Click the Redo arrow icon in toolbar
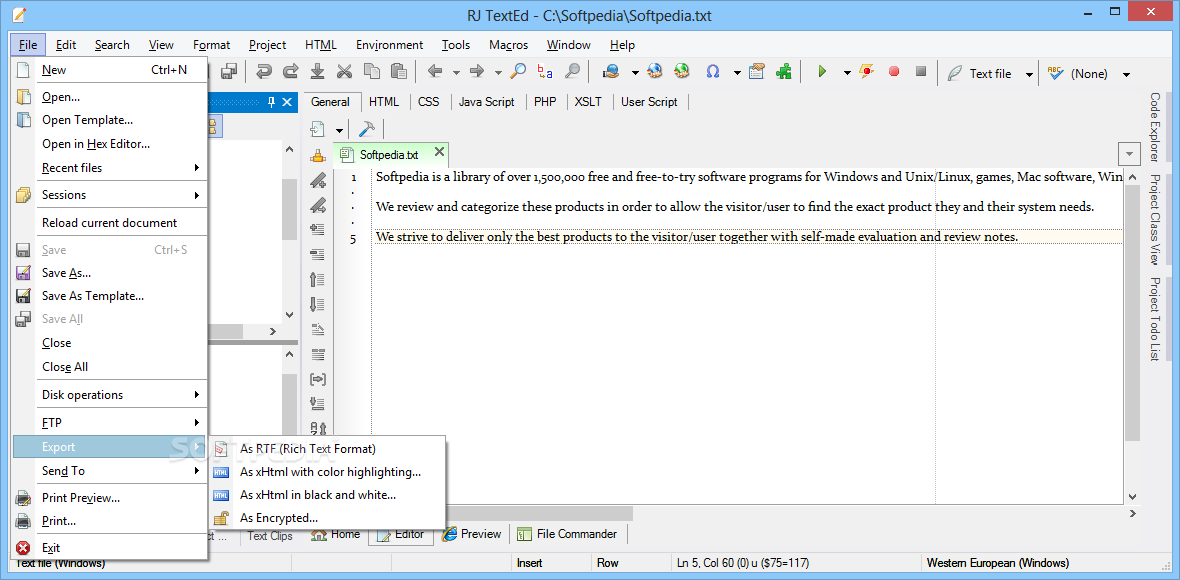This screenshot has width=1180, height=580. point(290,72)
